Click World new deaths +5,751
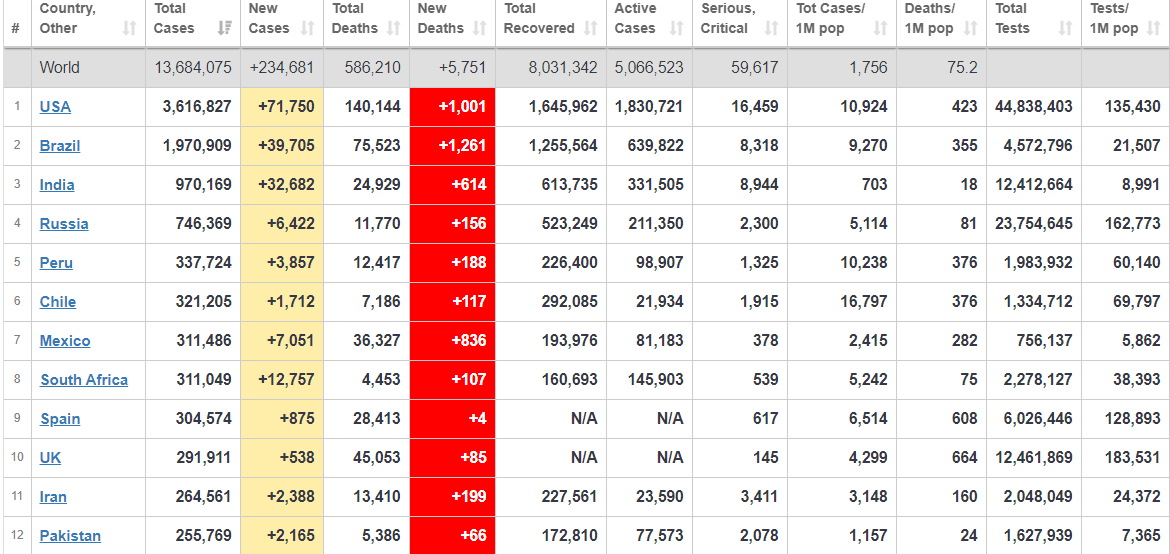1170x554 pixels. (463, 68)
